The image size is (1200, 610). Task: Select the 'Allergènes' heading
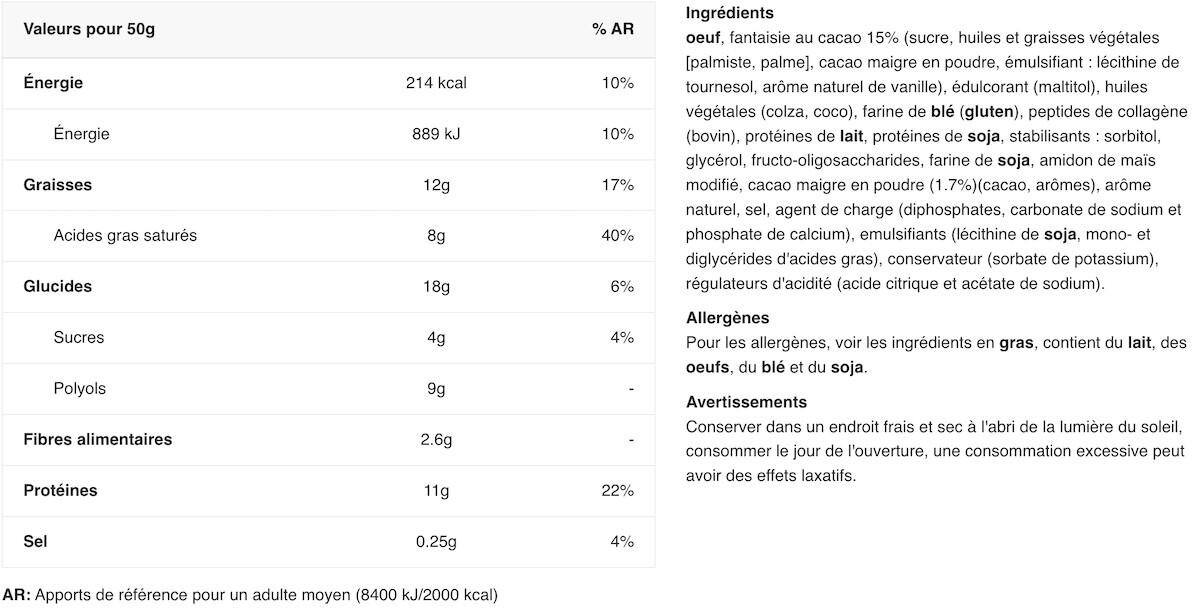(x=728, y=318)
